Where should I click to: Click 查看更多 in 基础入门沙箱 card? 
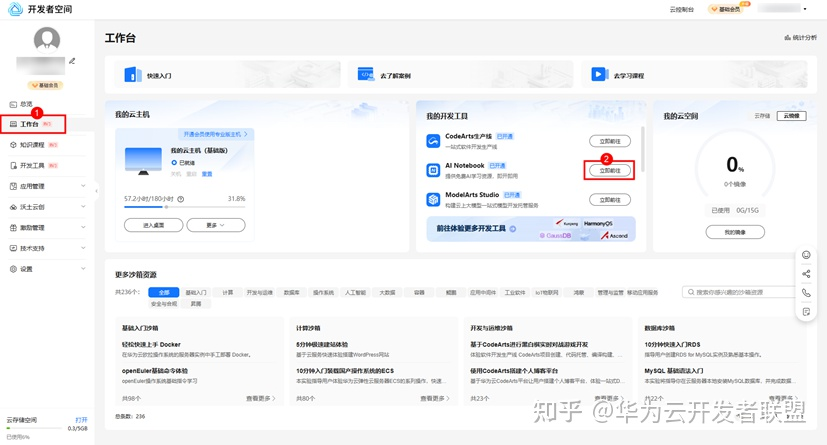261,399
